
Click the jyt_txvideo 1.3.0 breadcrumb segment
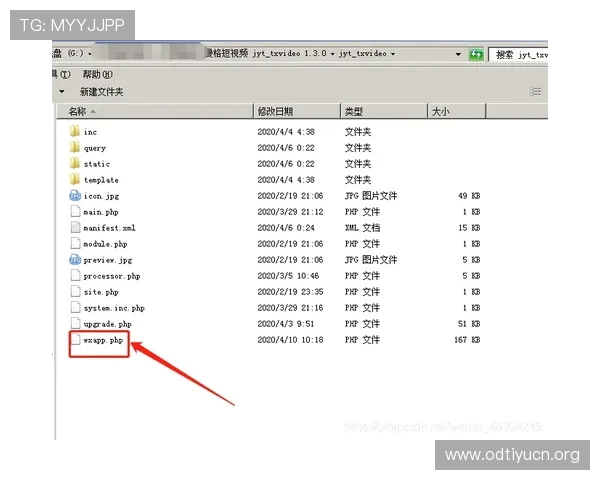[x=289, y=54]
